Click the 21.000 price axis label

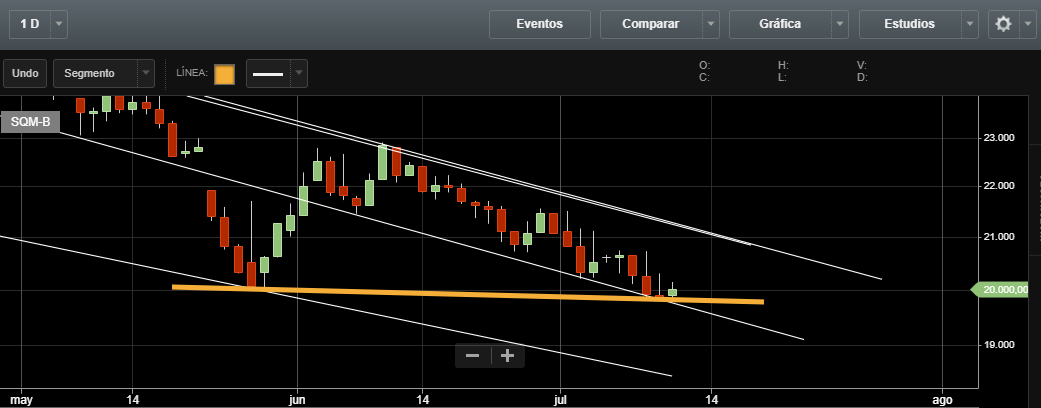998,237
